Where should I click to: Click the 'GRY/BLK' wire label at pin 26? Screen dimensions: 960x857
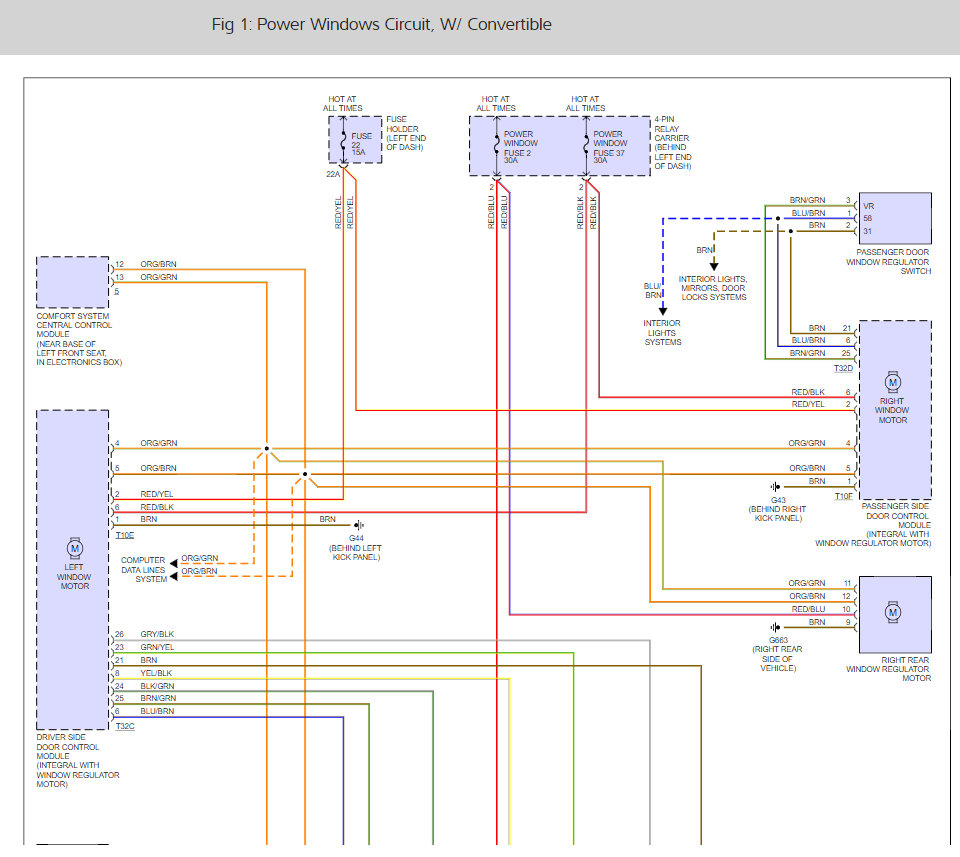157,634
